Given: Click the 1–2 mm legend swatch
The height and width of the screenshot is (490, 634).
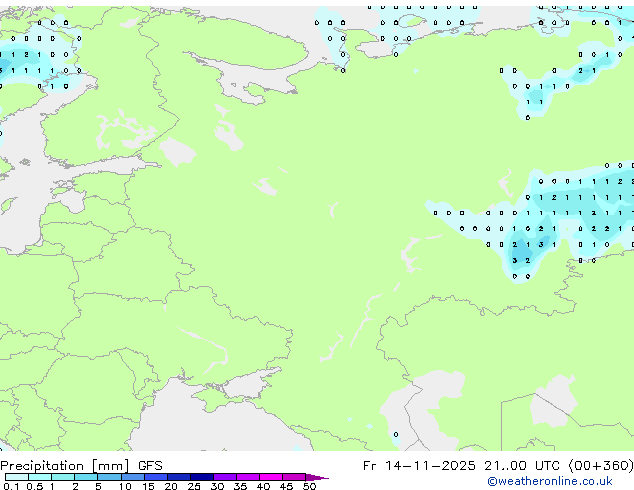Looking at the screenshot, I should coord(63,477).
